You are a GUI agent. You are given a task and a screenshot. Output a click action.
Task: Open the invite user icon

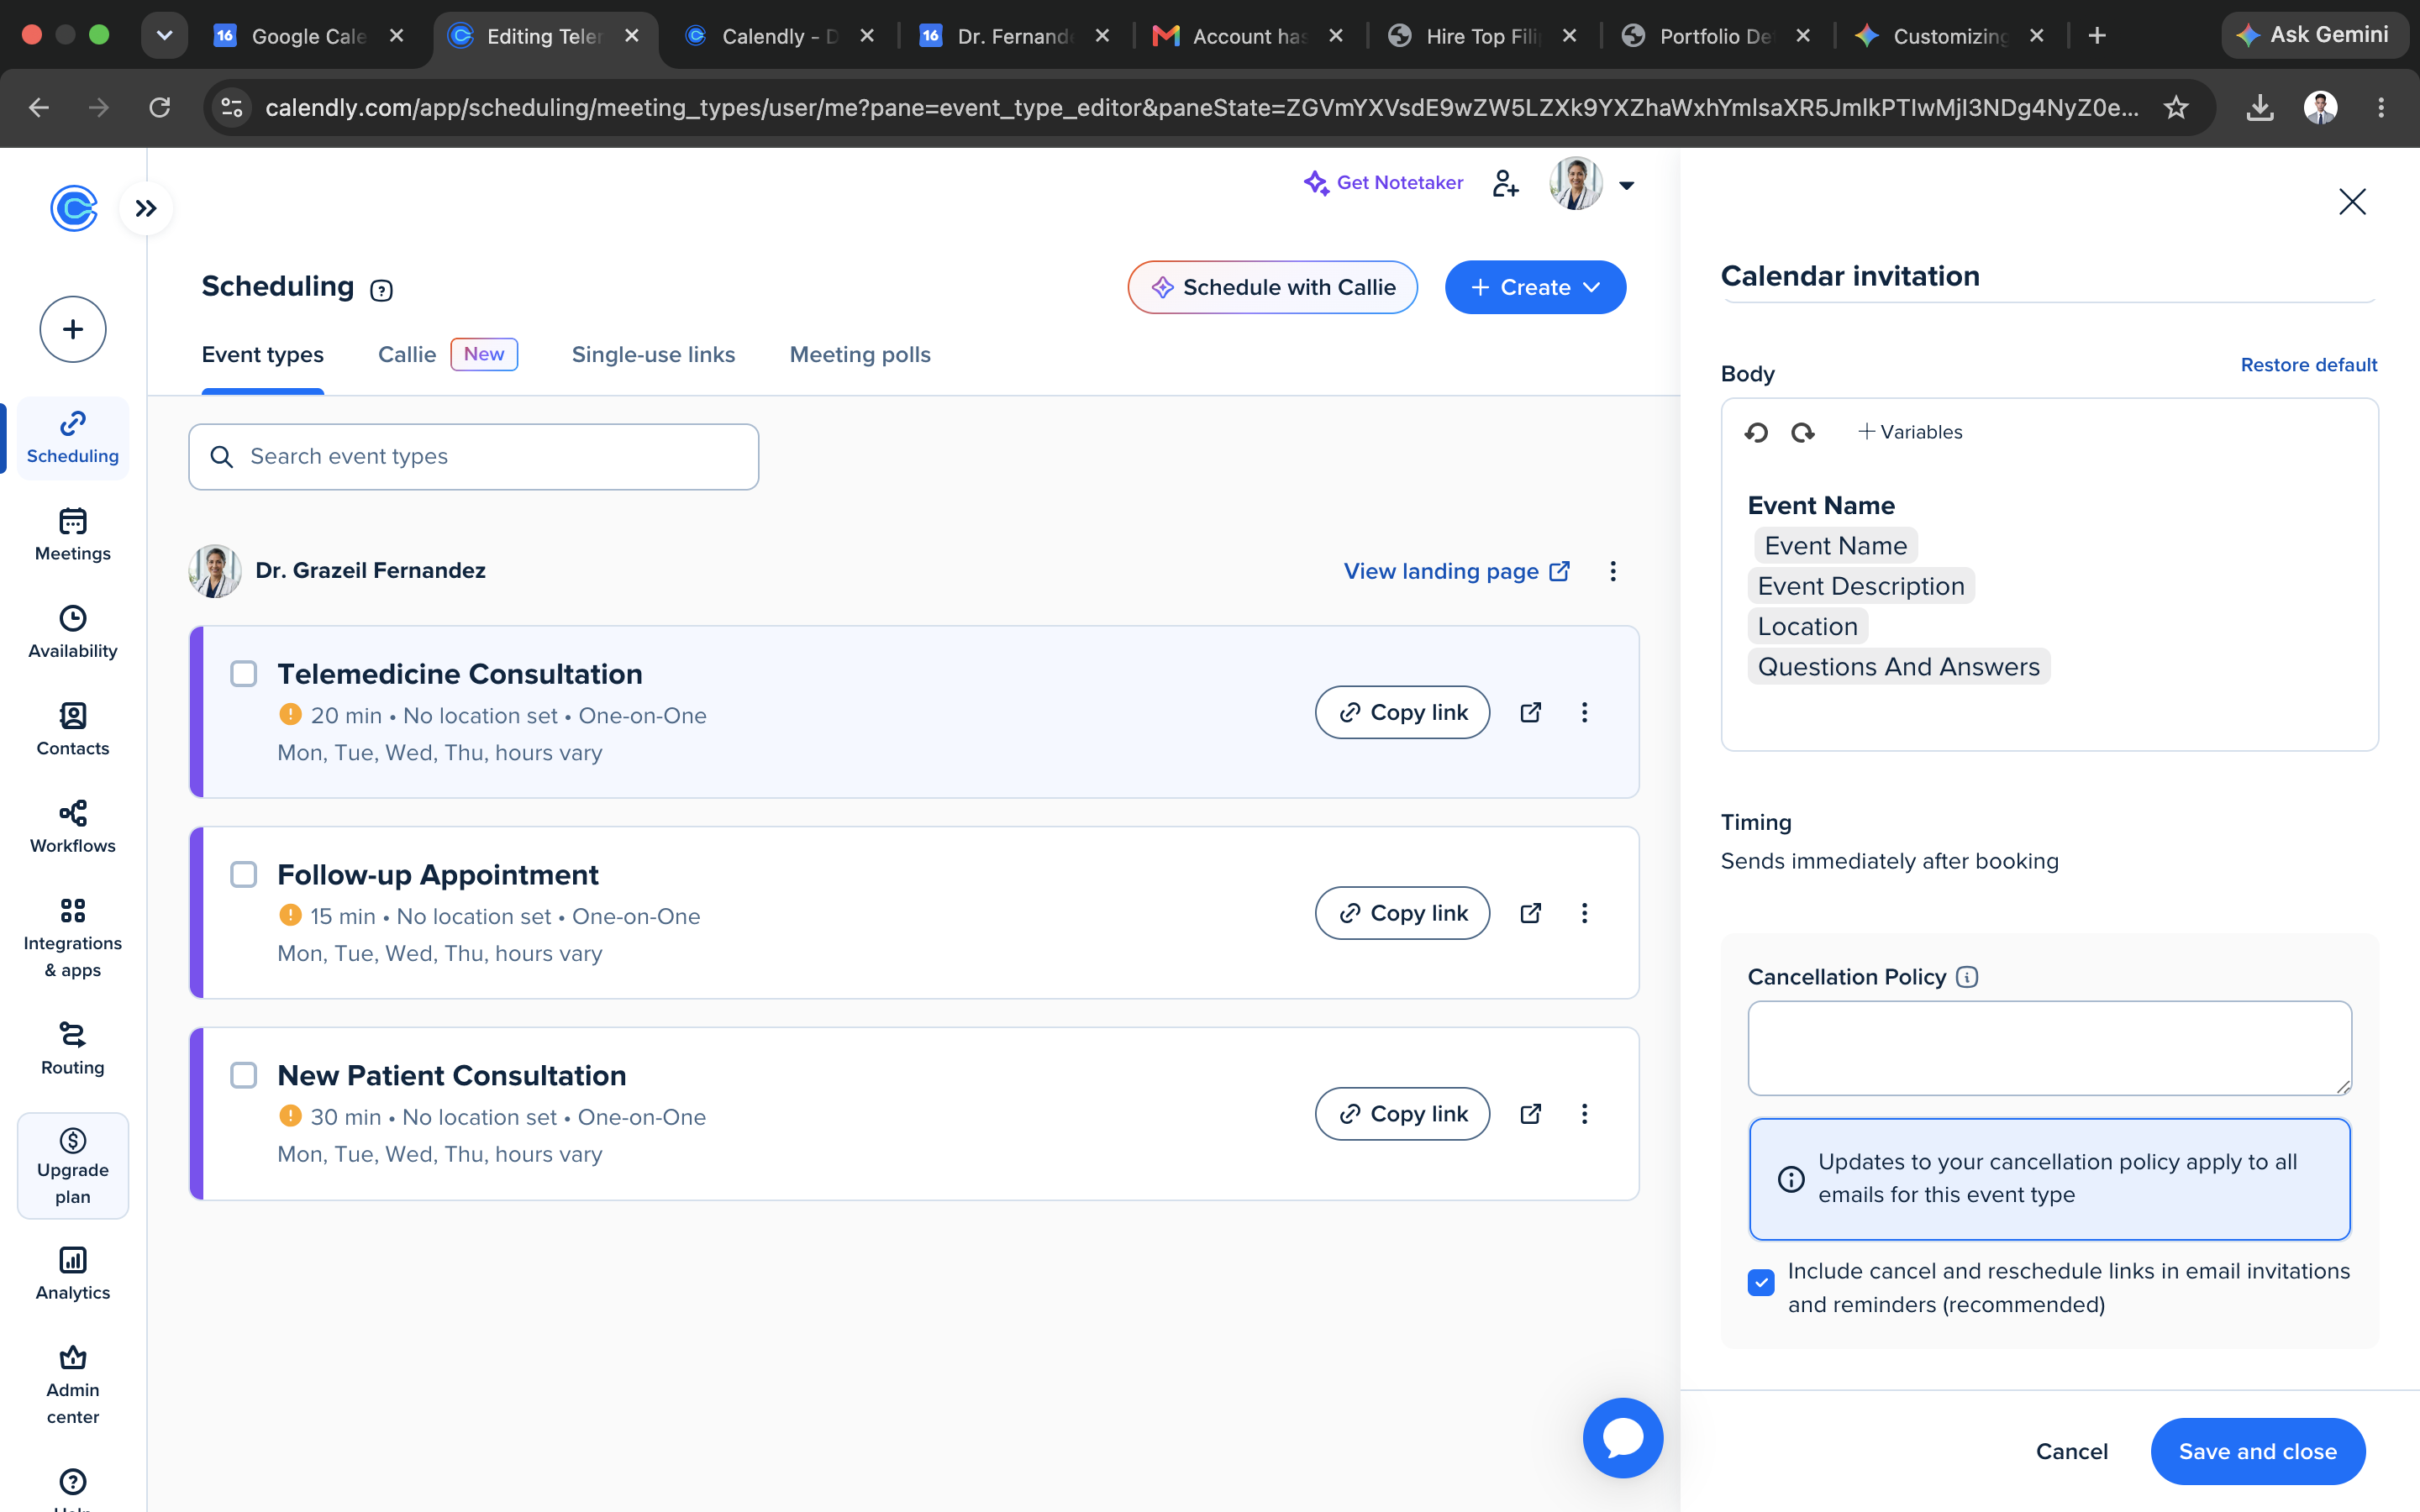(1505, 183)
